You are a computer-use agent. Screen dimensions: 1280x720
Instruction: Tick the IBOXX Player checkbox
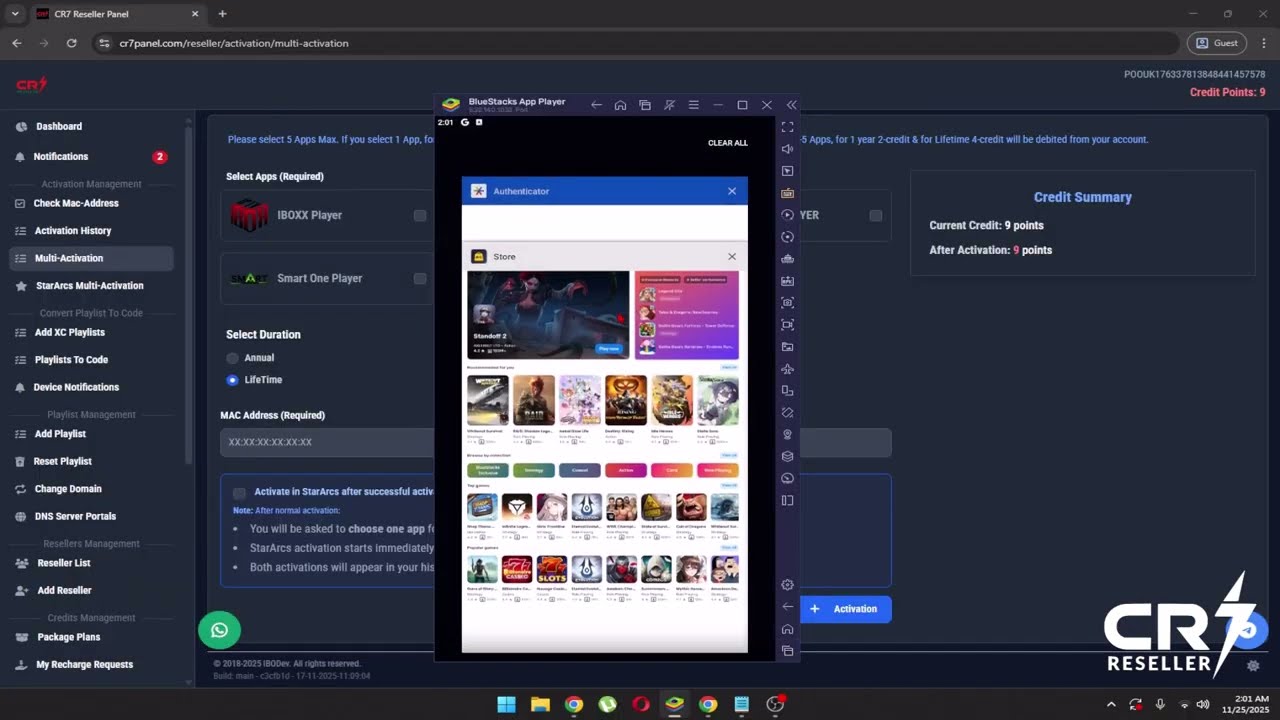click(420, 215)
